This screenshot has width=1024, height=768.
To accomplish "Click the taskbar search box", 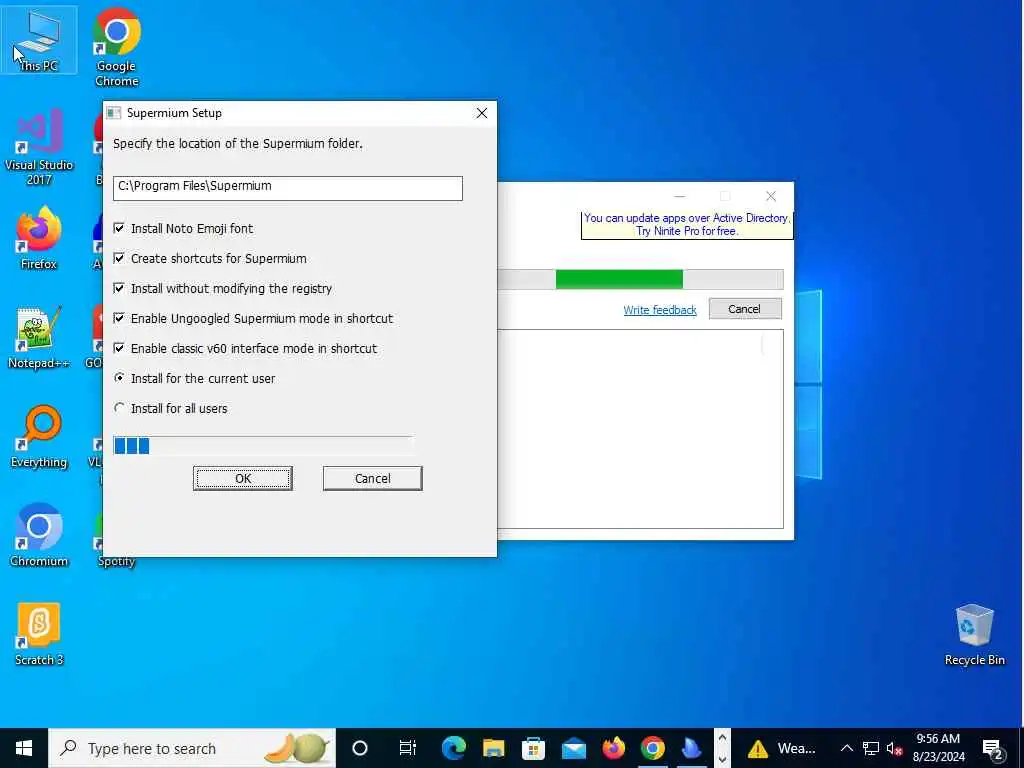I will click(x=192, y=748).
